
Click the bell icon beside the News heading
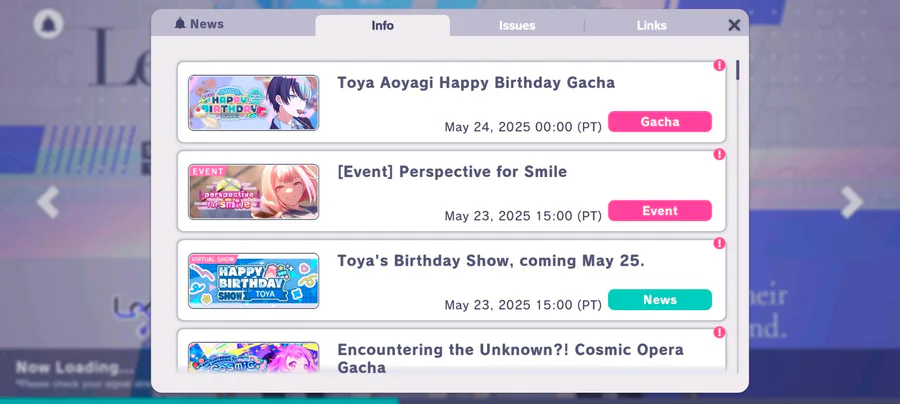[180, 24]
